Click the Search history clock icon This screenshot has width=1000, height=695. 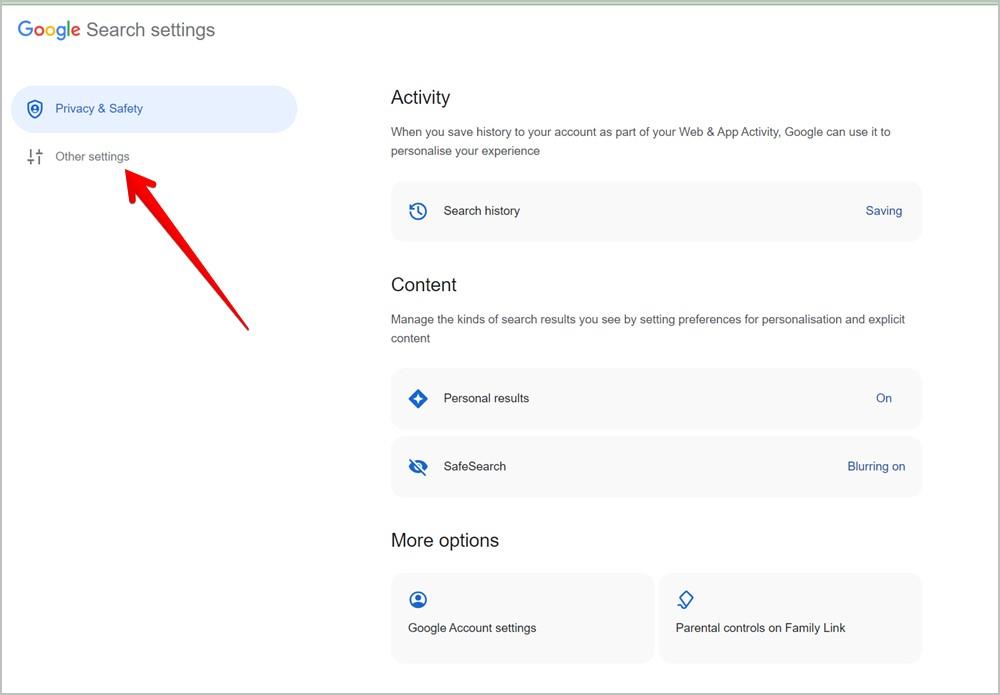tap(418, 211)
